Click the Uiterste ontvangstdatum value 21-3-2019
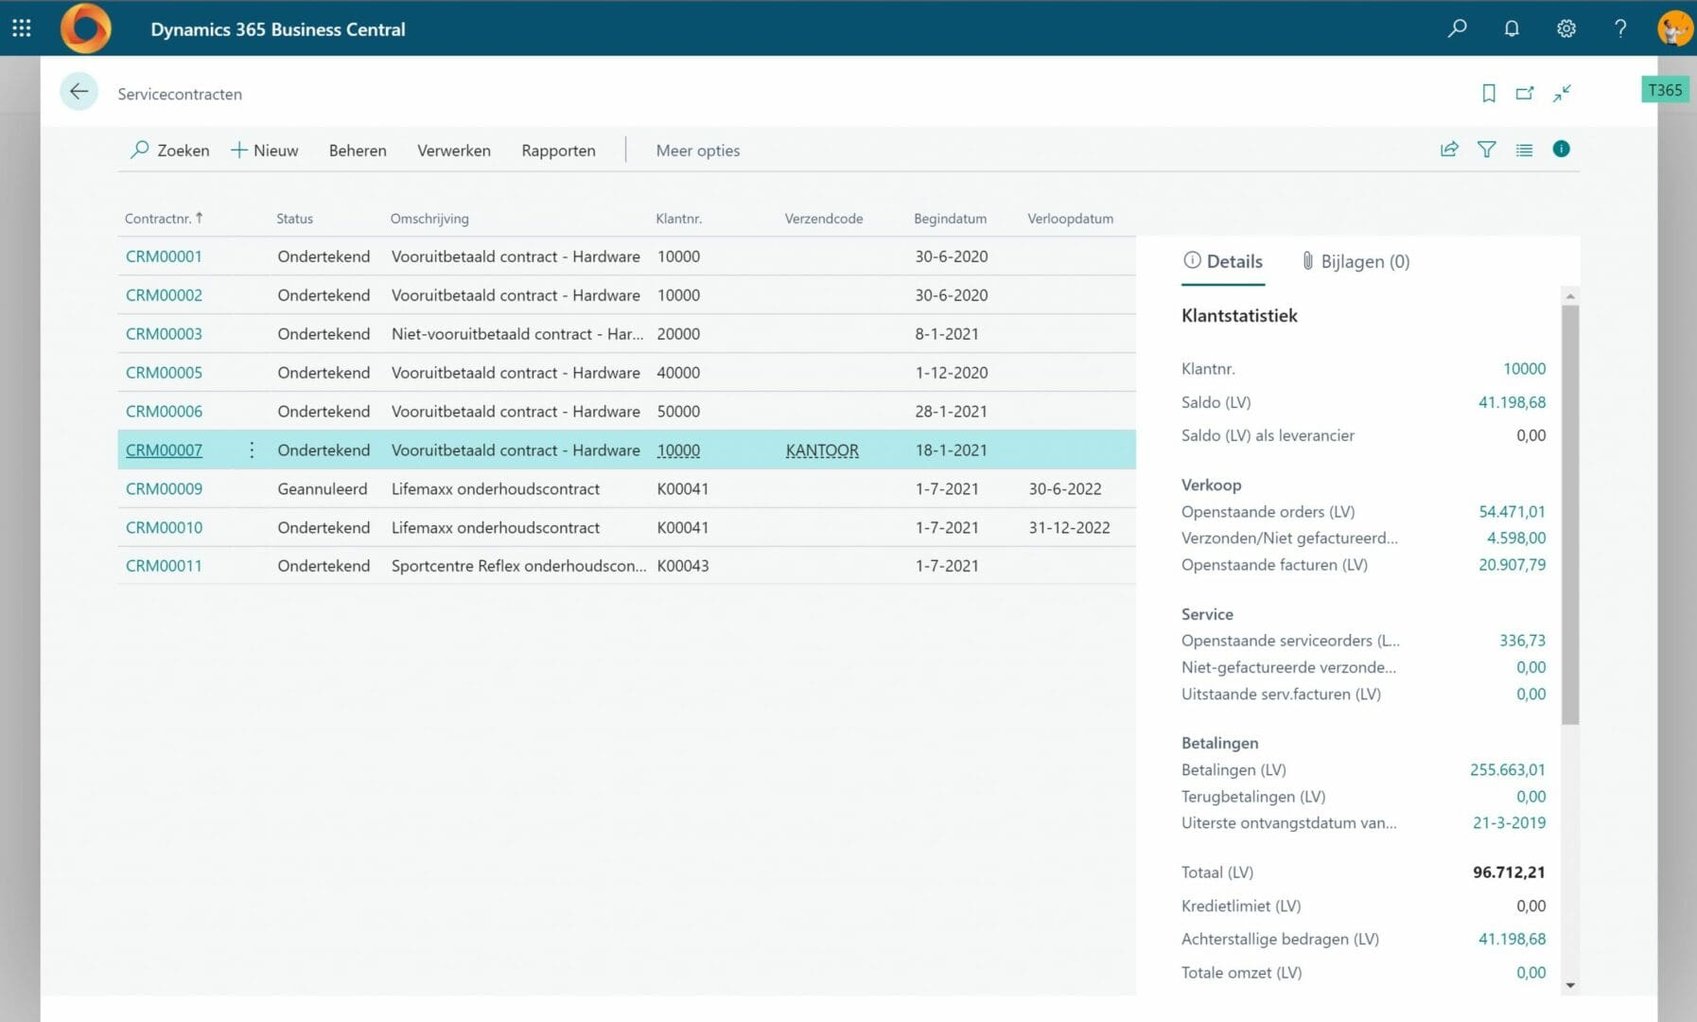 point(1509,823)
